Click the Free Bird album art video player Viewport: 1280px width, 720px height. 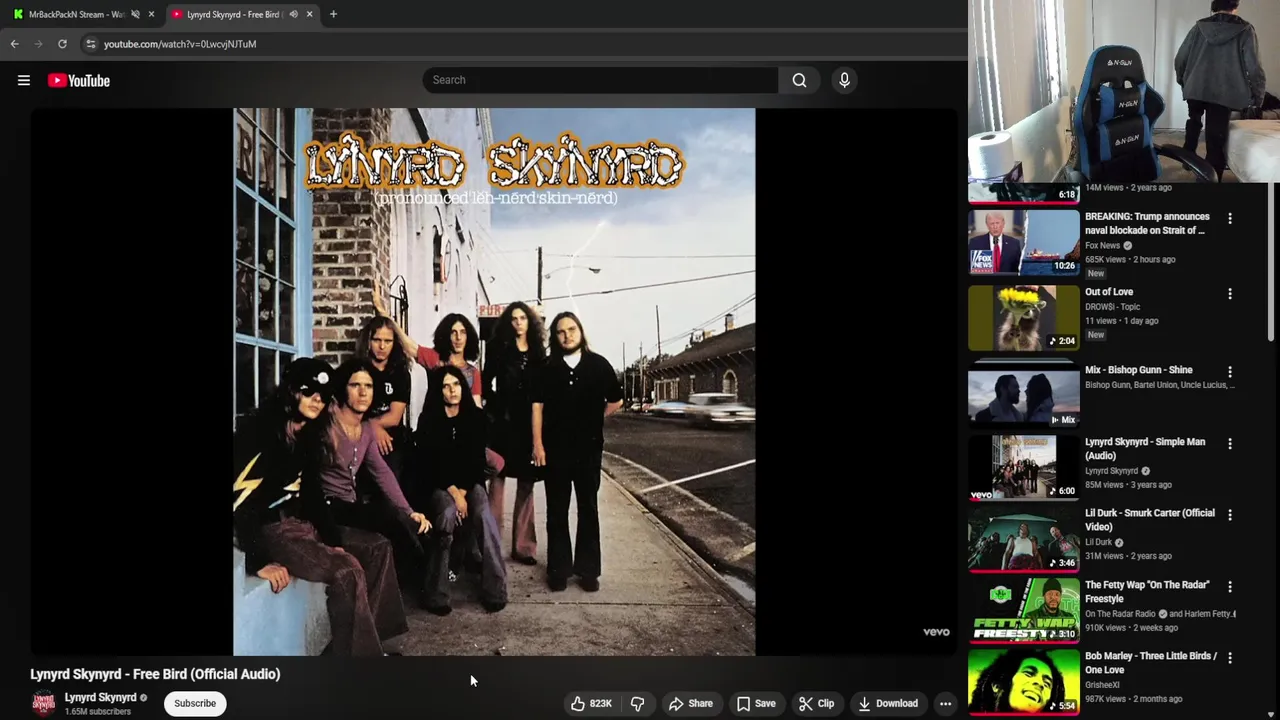[494, 382]
